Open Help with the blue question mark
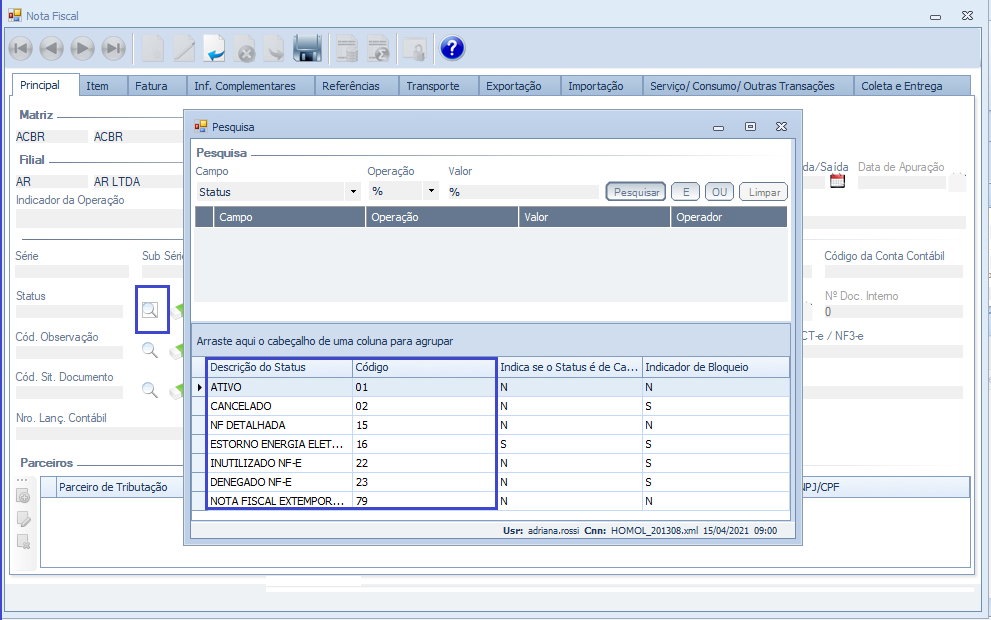The width and height of the screenshot is (991, 620). pyautogui.click(x=452, y=48)
